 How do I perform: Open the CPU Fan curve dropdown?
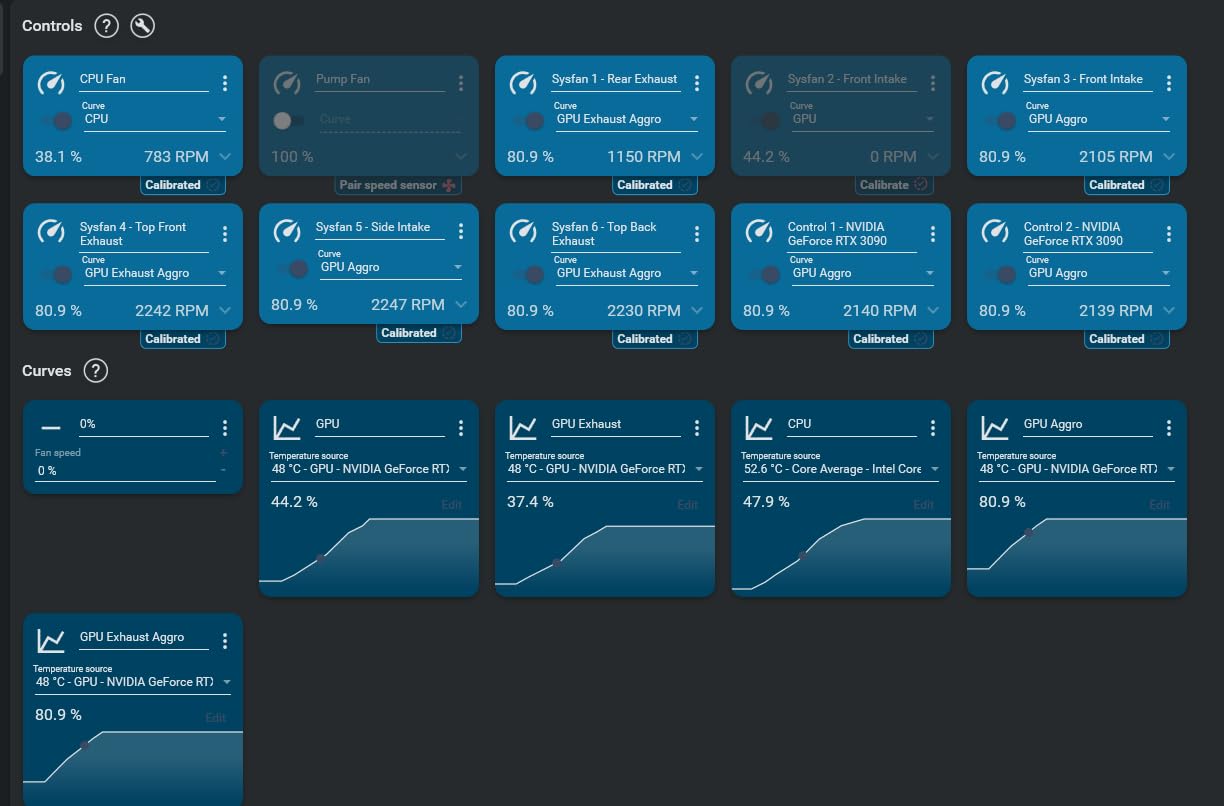click(155, 119)
